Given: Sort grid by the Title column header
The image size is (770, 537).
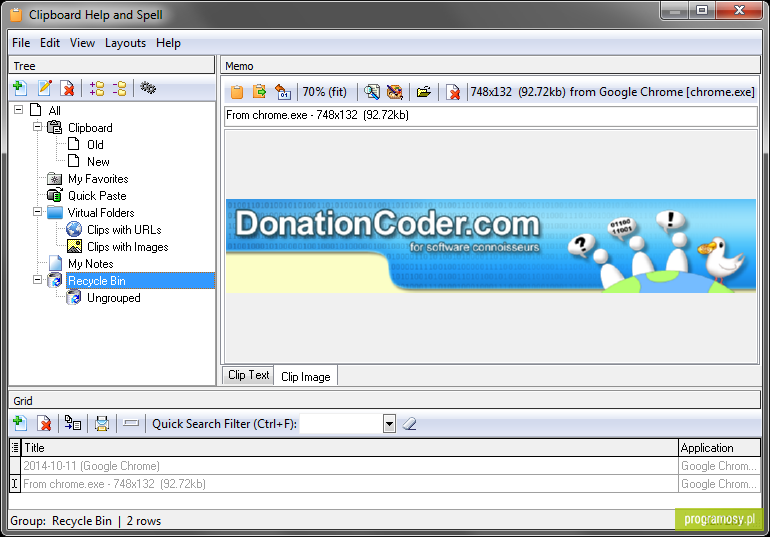Looking at the screenshot, I should click(350, 448).
